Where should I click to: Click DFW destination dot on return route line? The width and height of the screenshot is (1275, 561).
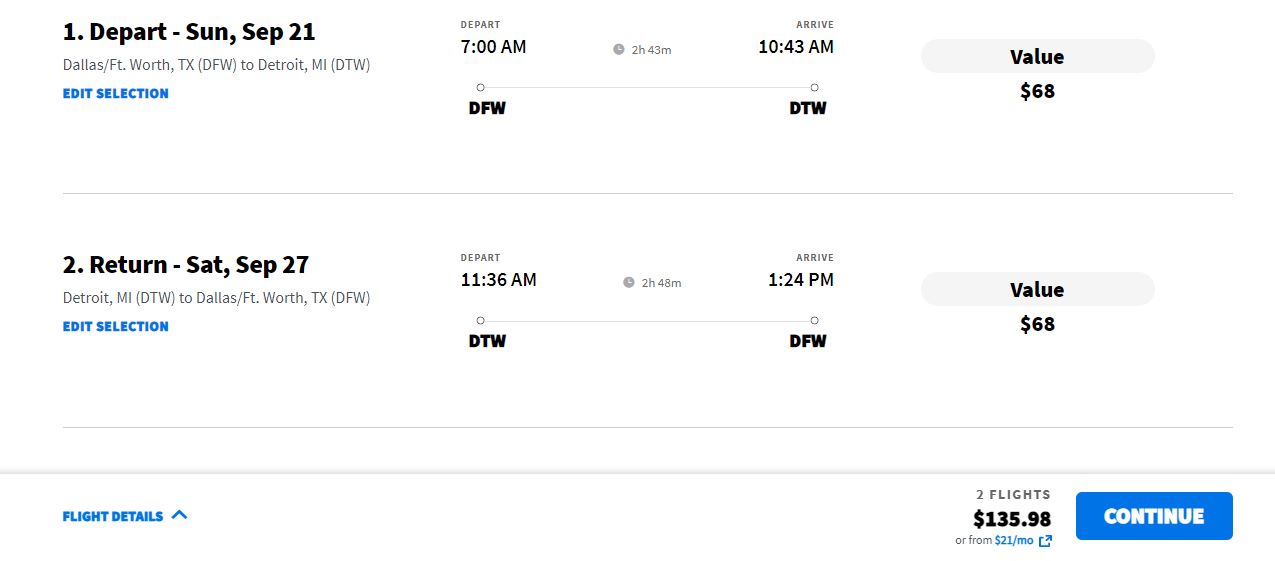coord(814,320)
